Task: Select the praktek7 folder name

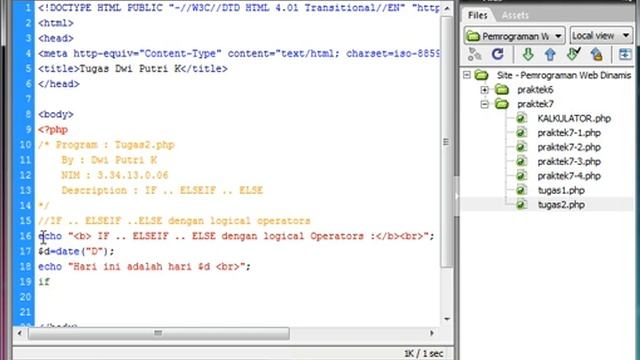Action: (x=535, y=104)
